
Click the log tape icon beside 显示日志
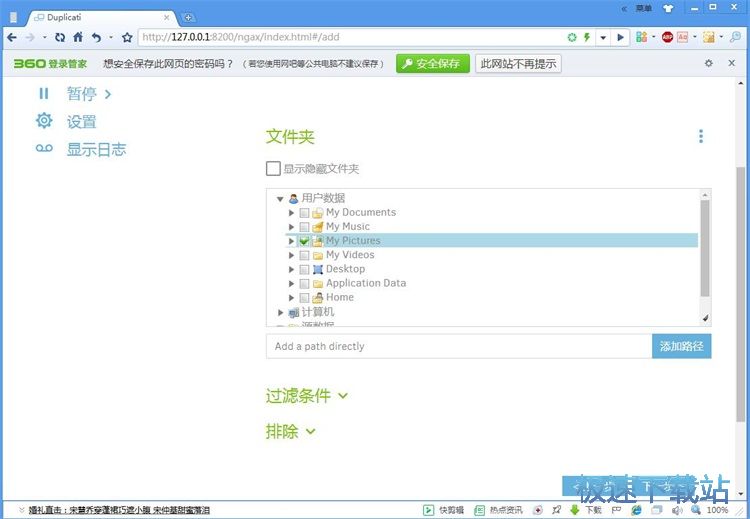point(44,148)
